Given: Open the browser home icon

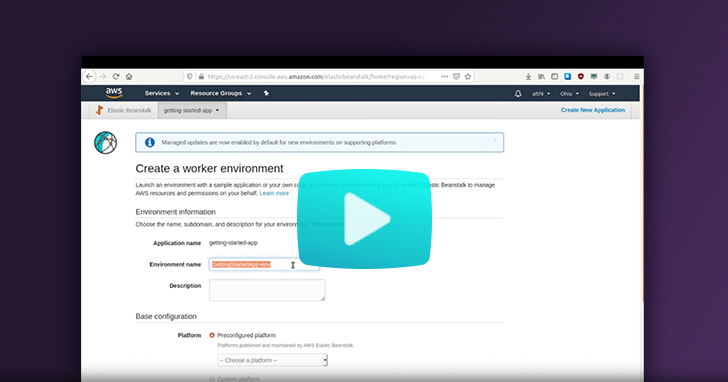Looking at the screenshot, I should (129, 77).
